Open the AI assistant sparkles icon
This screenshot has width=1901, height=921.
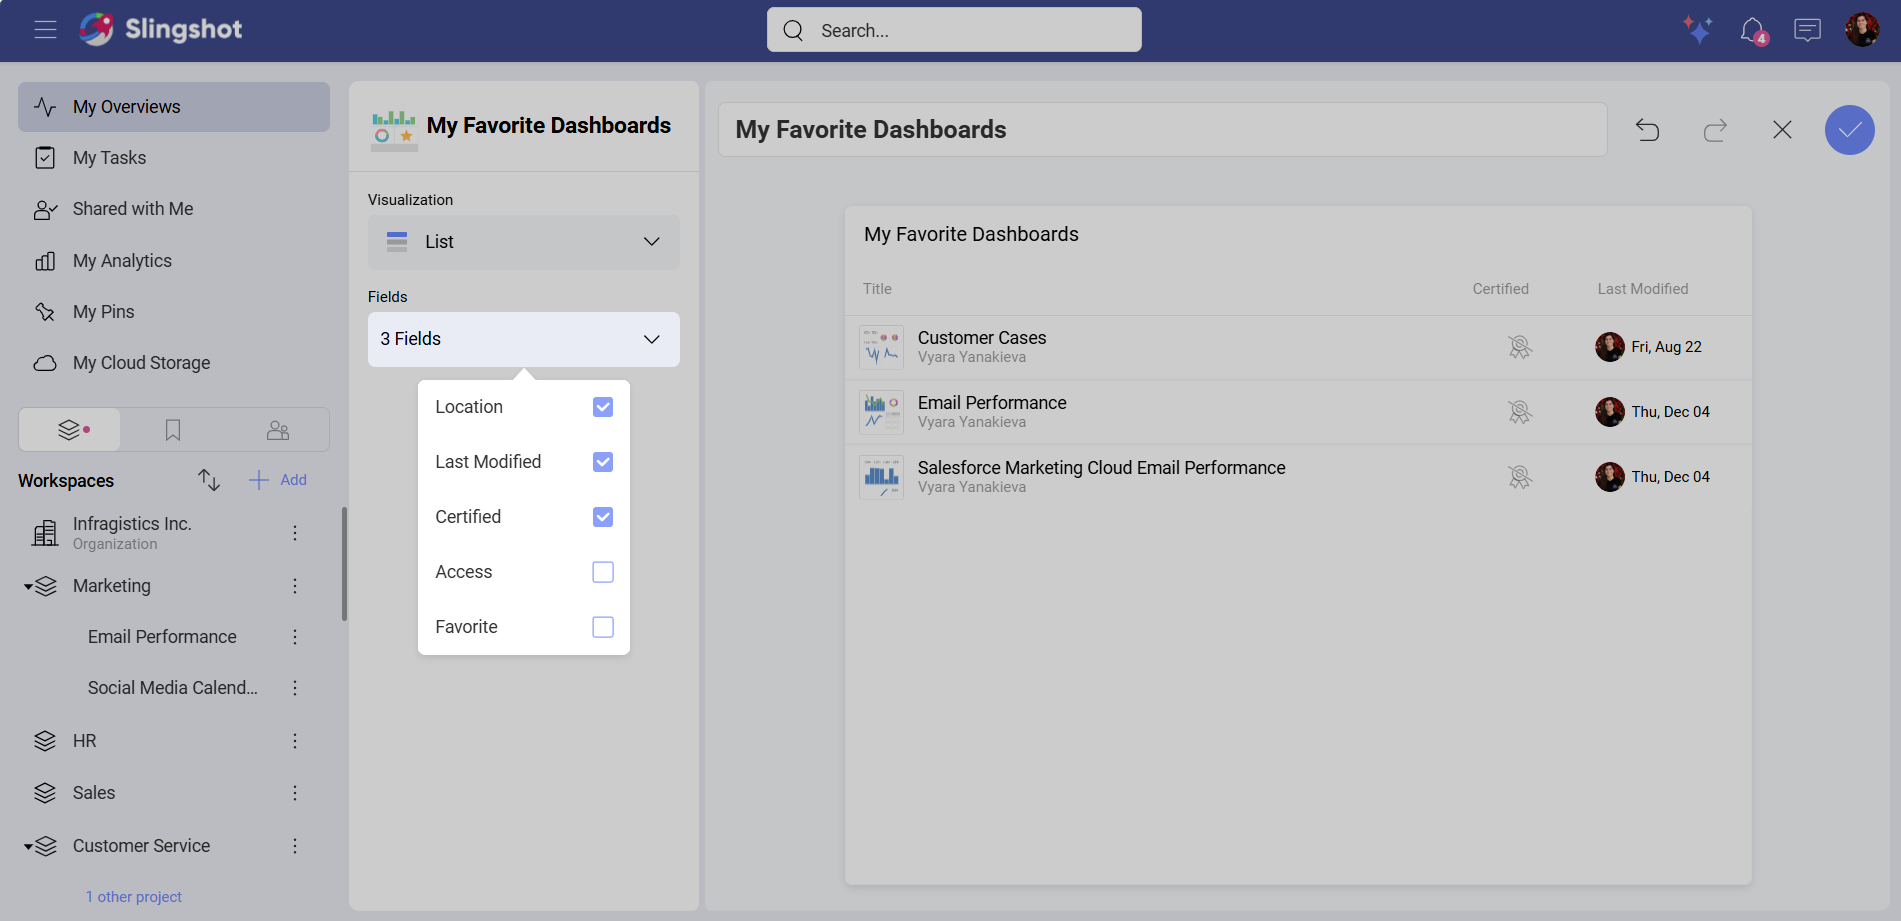(x=1698, y=30)
